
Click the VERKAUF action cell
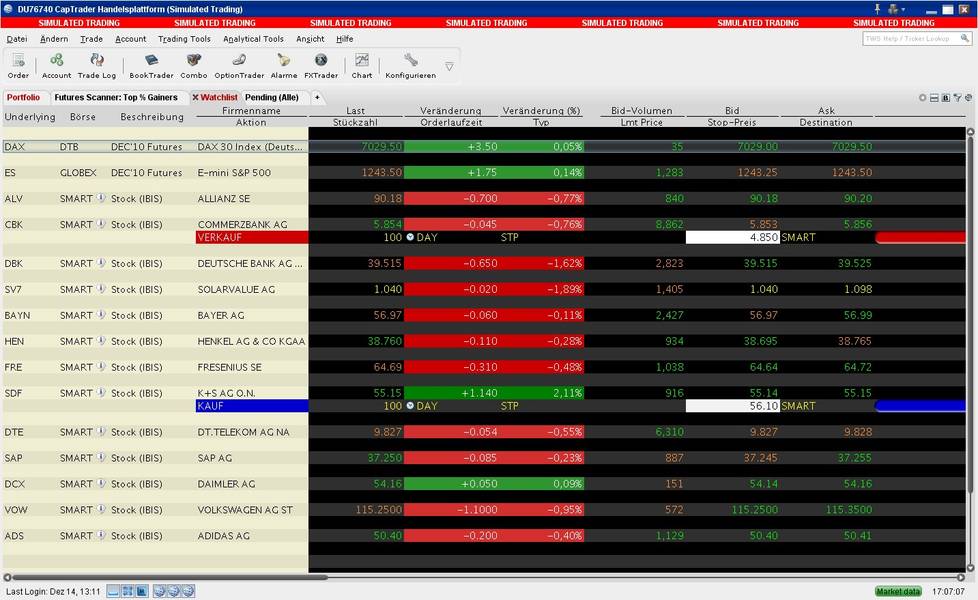[x=252, y=237]
